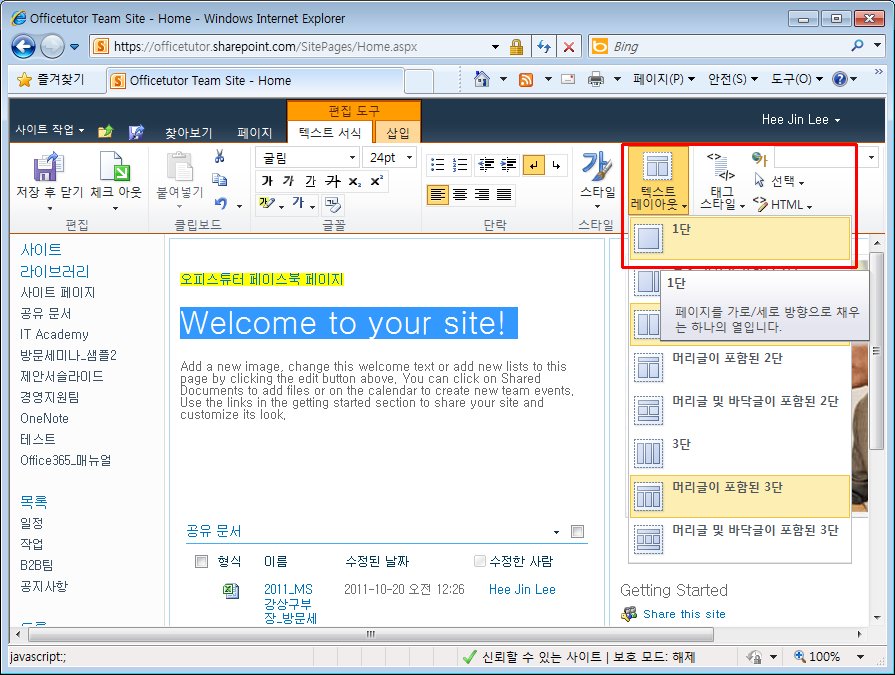The image size is (895, 675).
Task: Clear text formatting in the 글꼴 group
Action: click(x=333, y=204)
